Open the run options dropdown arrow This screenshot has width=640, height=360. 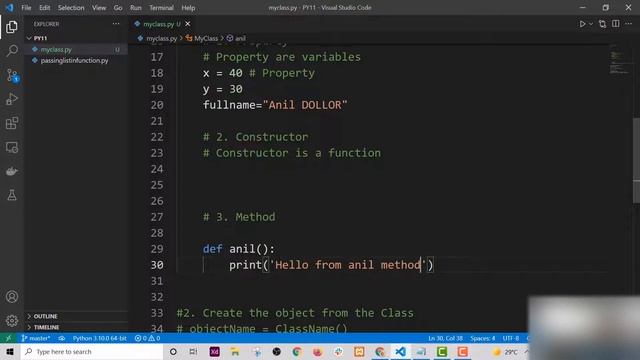[591, 24]
